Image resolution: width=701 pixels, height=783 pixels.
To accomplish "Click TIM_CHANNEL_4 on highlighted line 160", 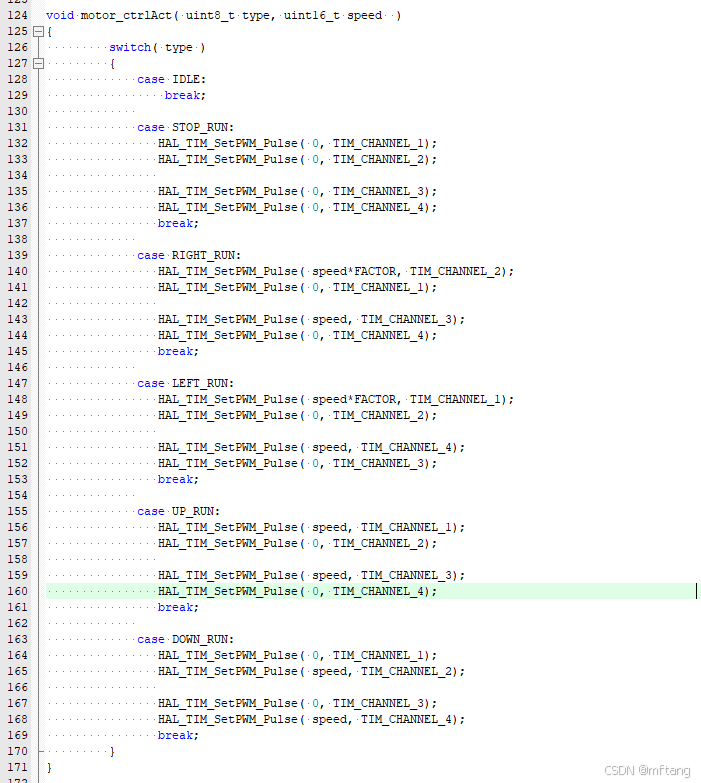I will [378, 591].
